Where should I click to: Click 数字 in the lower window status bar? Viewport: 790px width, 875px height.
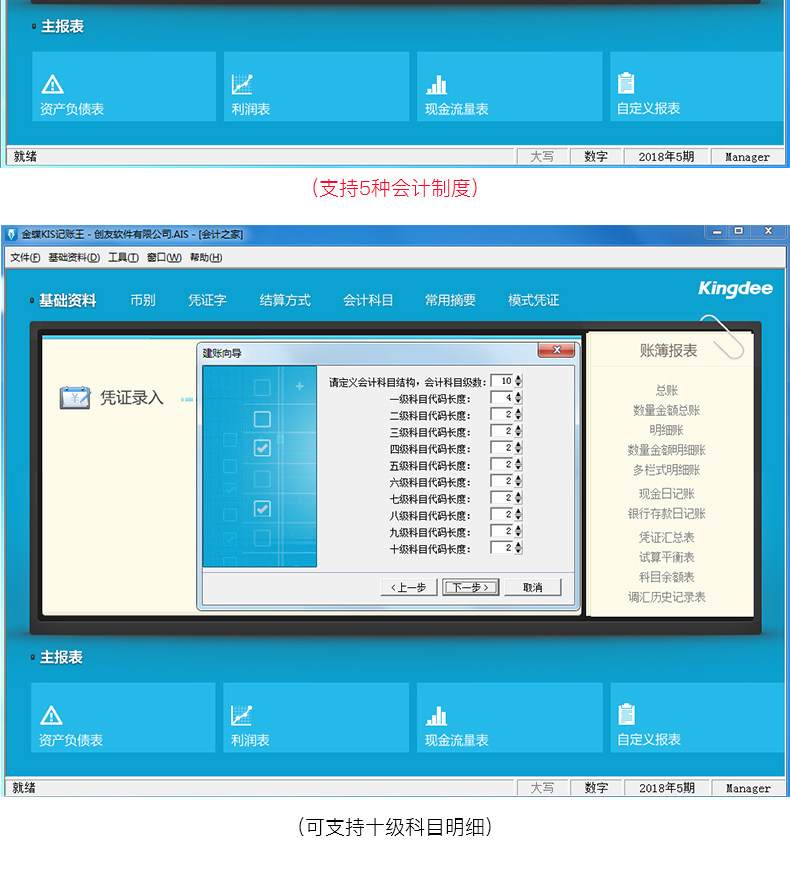tap(596, 788)
